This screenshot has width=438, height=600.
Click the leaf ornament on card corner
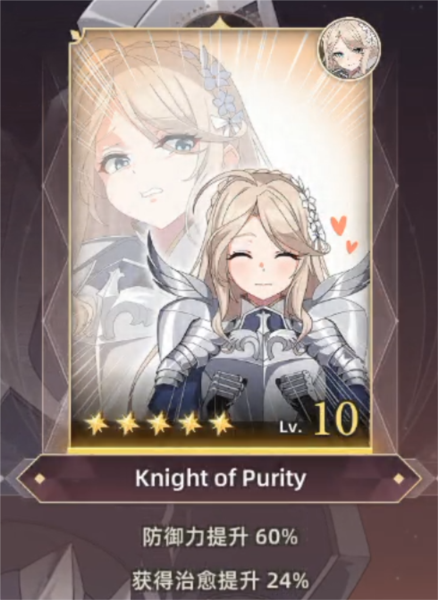(75, 36)
